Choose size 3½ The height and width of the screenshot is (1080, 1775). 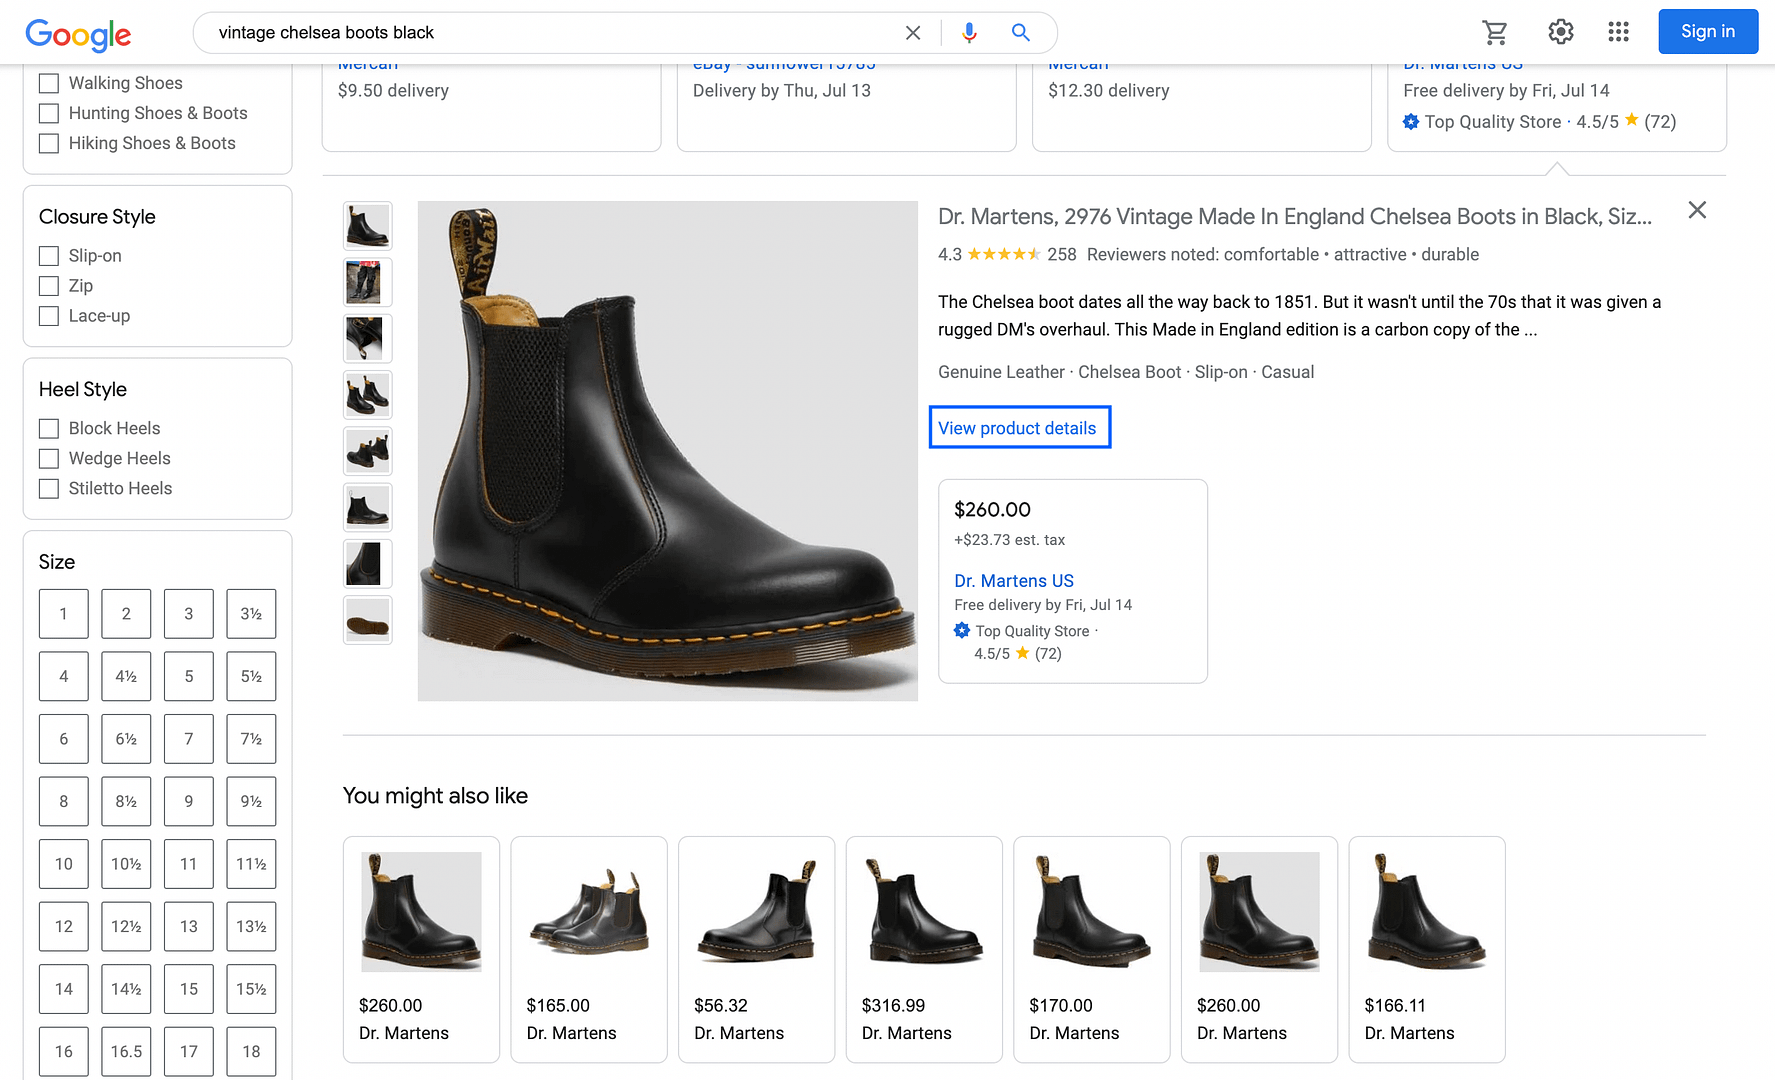pos(251,614)
